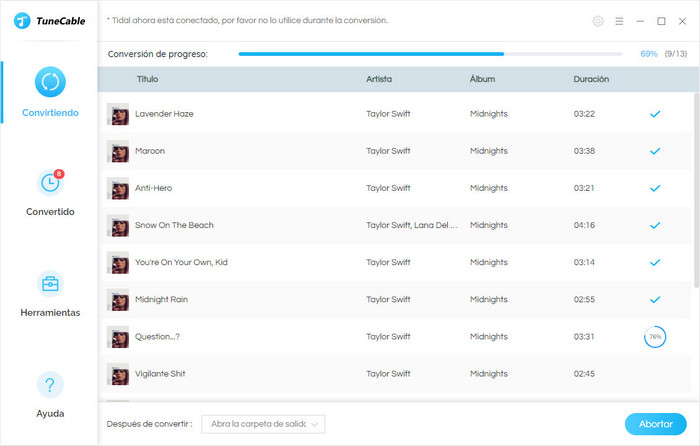Image resolution: width=700 pixels, height=446 pixels.
Task: Click the You're On Your Own, Kid thumbnail
Action: (x=118, y=263)
